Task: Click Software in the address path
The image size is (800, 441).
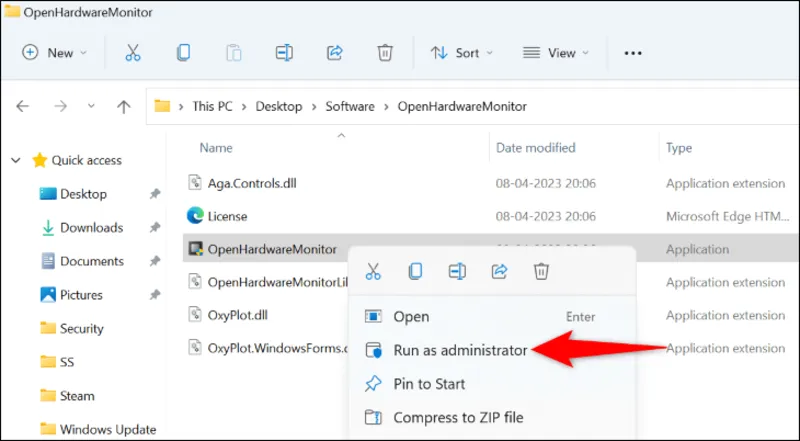Action: (x=350, y=106)
